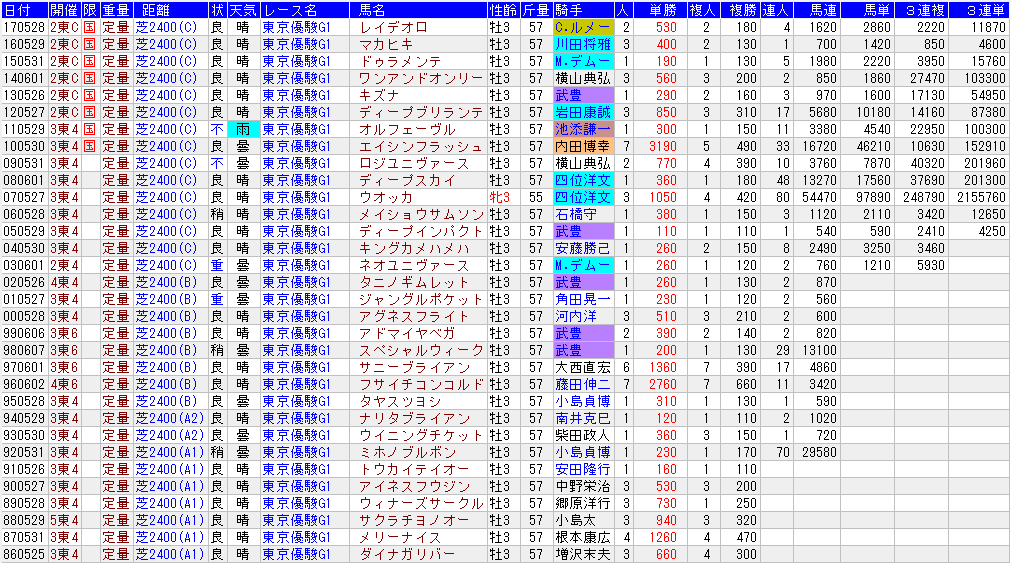
Task: Select horse name ジャングルポケット
Action: coord(421,299)
